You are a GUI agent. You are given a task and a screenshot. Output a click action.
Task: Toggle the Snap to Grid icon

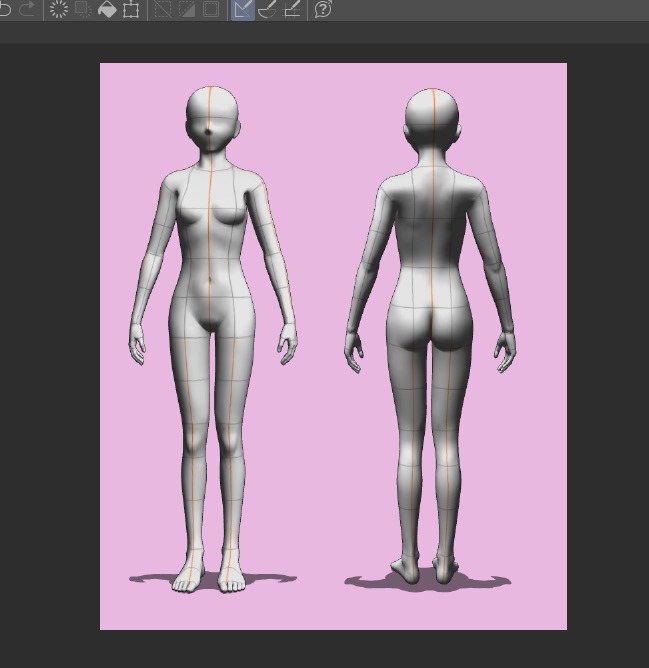(292, 9)
